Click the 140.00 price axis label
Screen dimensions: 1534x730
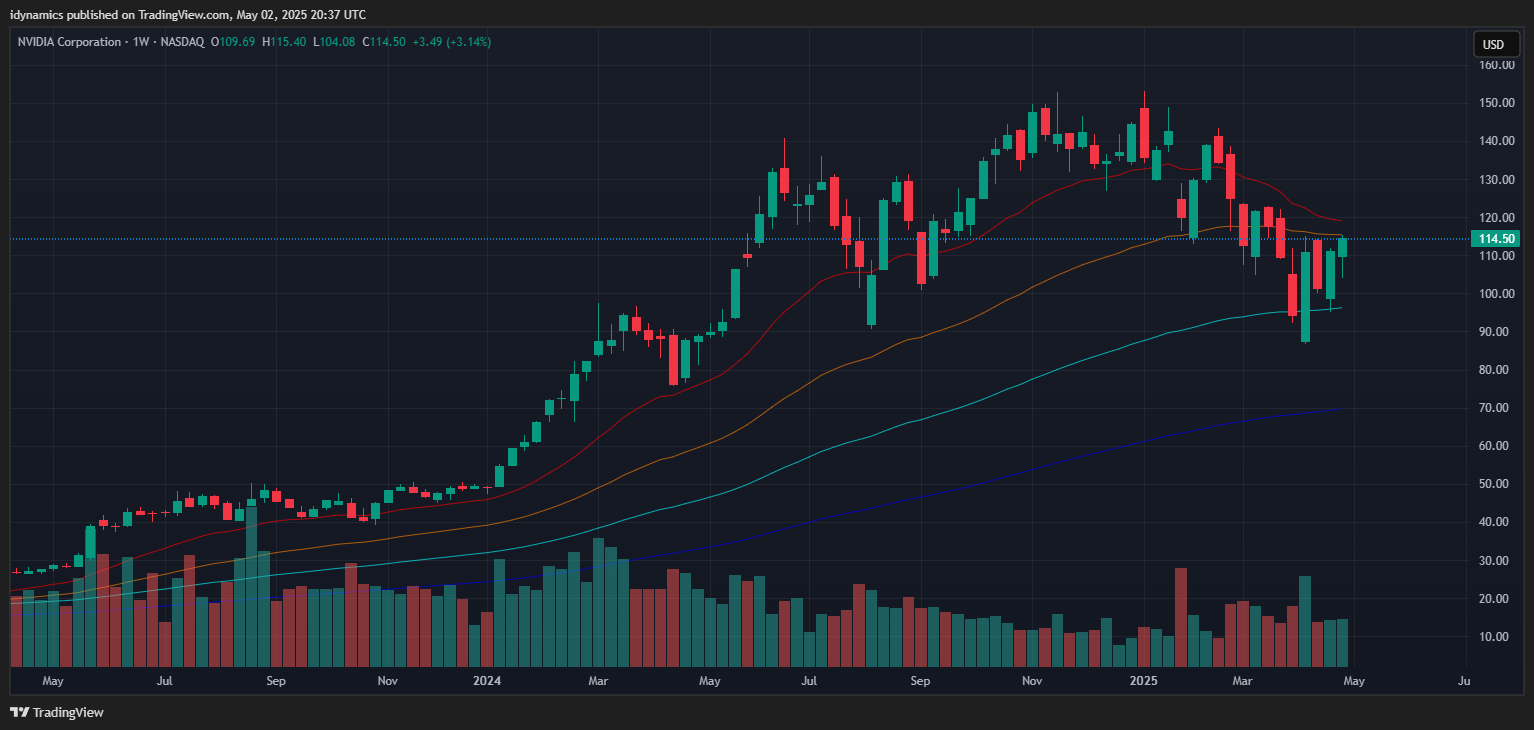[x=1496, y=141]
